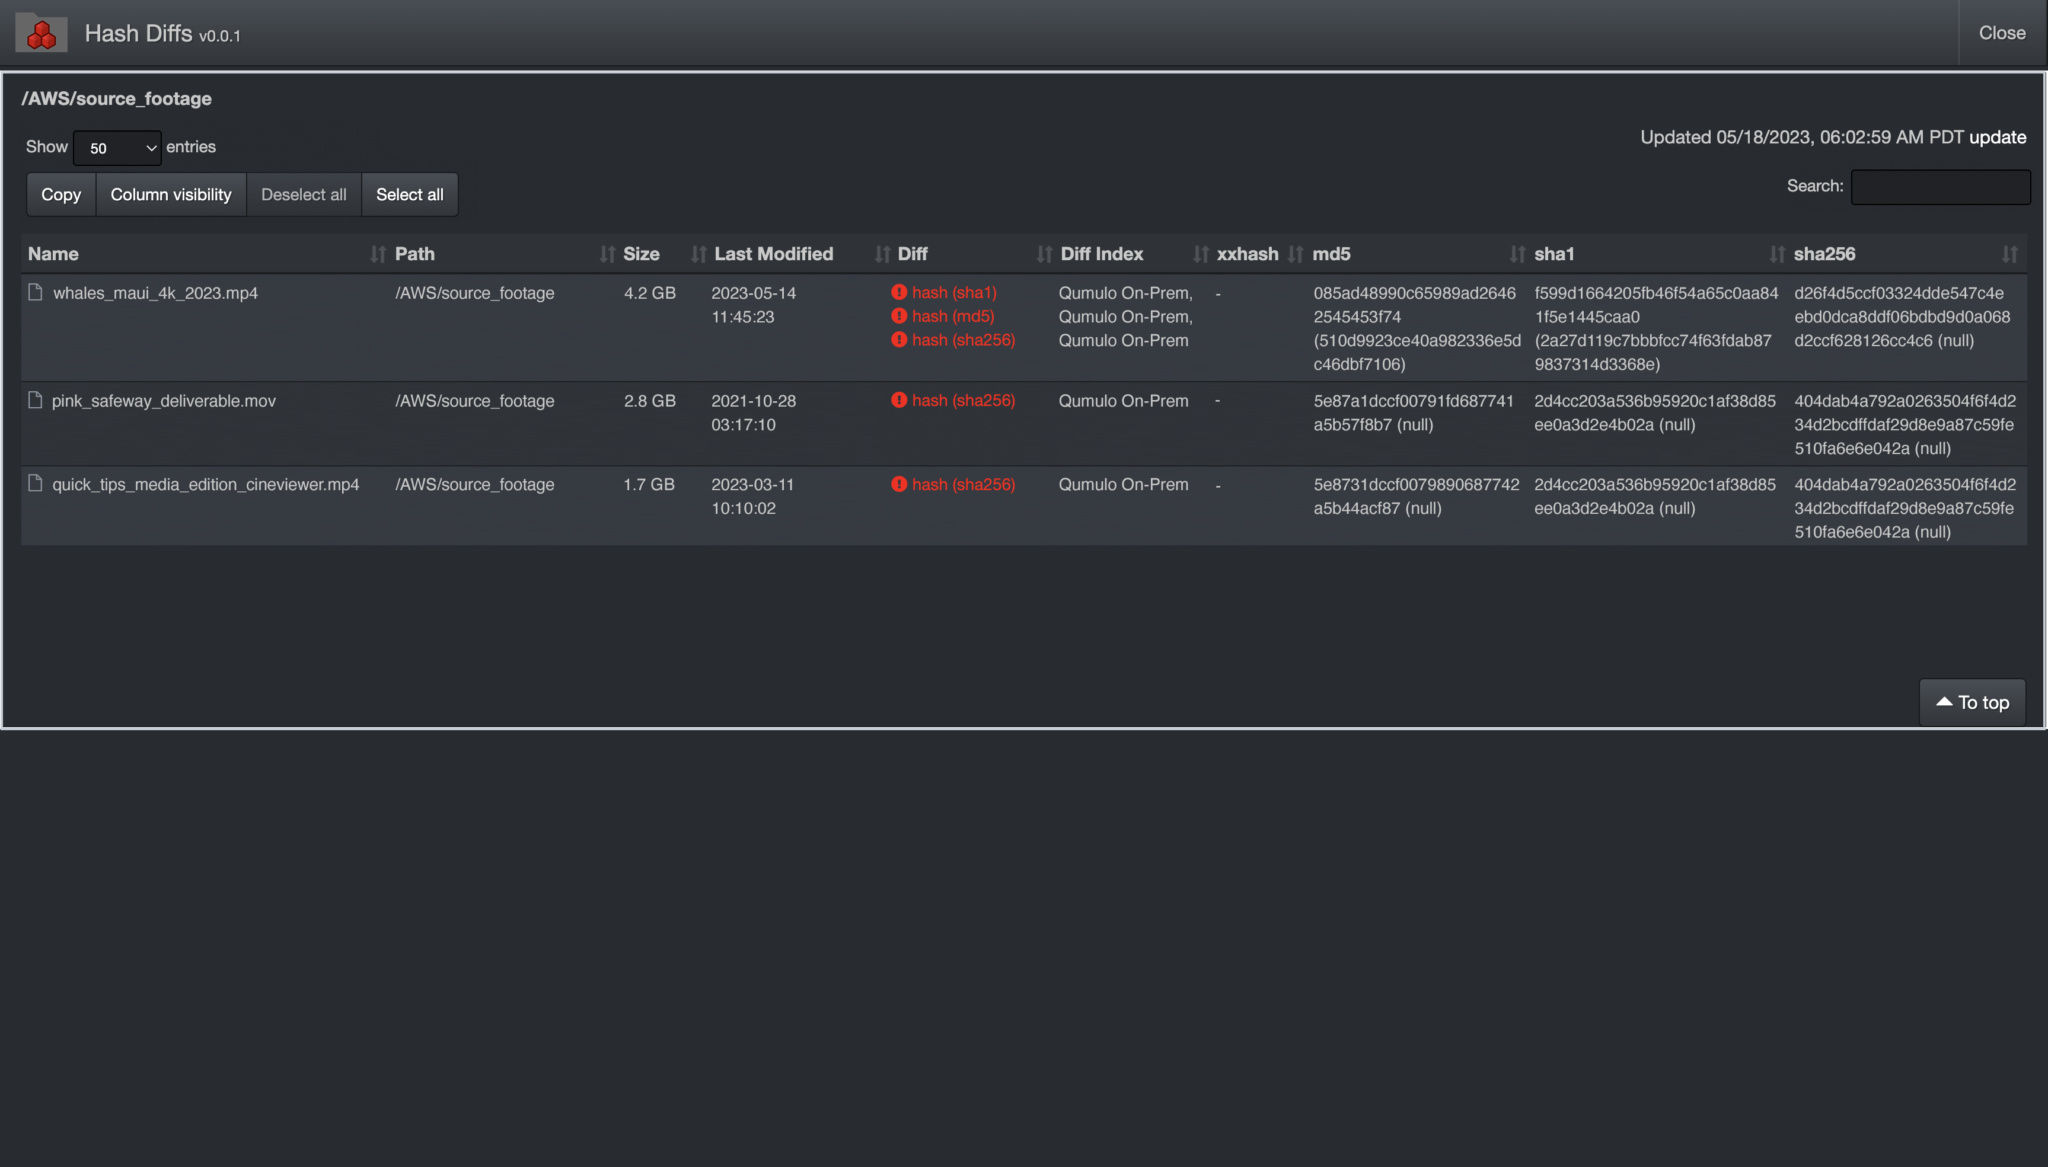Click the To top button
Viewport: 2048px width, 1167px height.
tap(1972, 702)
